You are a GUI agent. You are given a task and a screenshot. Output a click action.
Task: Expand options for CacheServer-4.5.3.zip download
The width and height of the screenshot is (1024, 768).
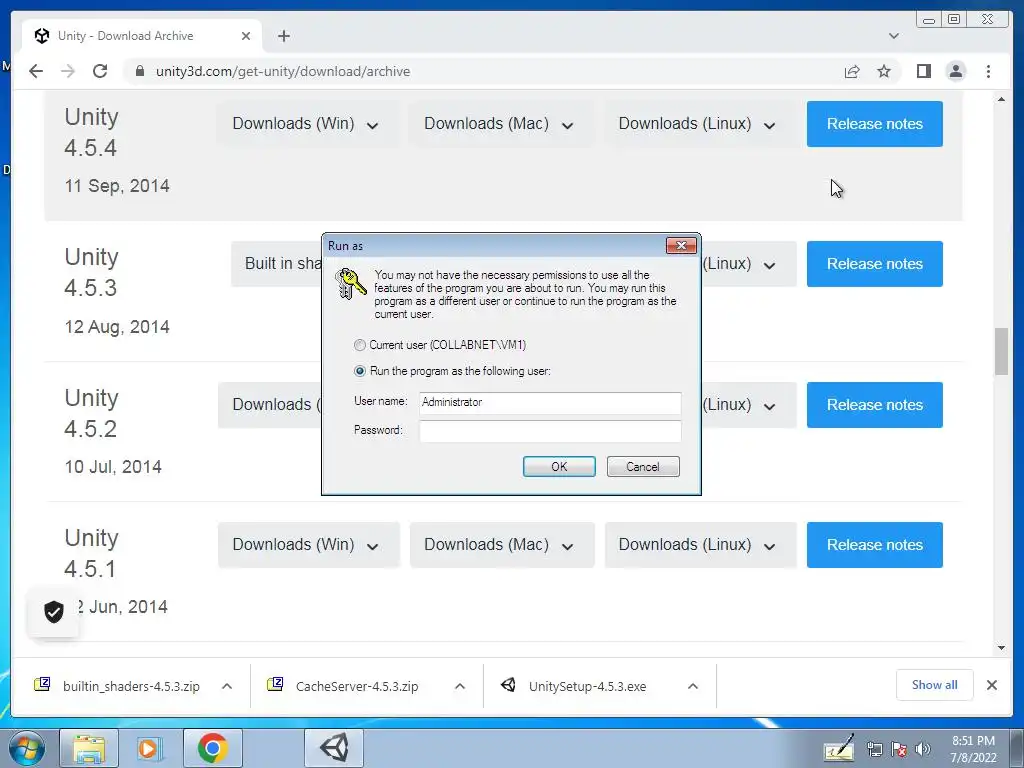(460, 686)
